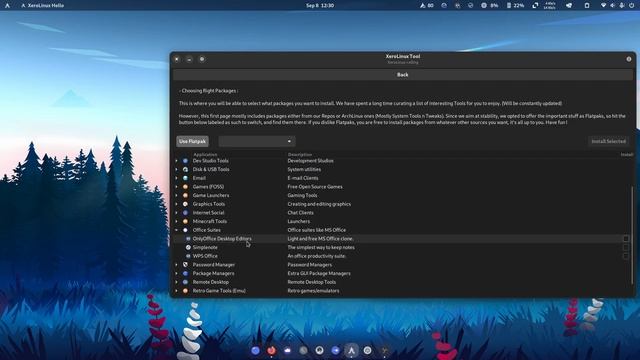640x360 pixels.
Task: Launch the cloud app in the dock
Action: (x=287, y=350)
